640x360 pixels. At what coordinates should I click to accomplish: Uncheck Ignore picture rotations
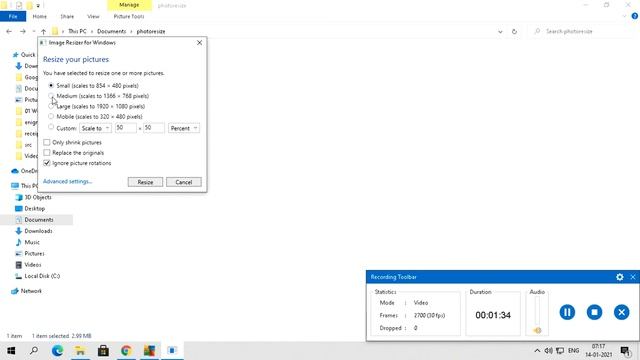47,163
